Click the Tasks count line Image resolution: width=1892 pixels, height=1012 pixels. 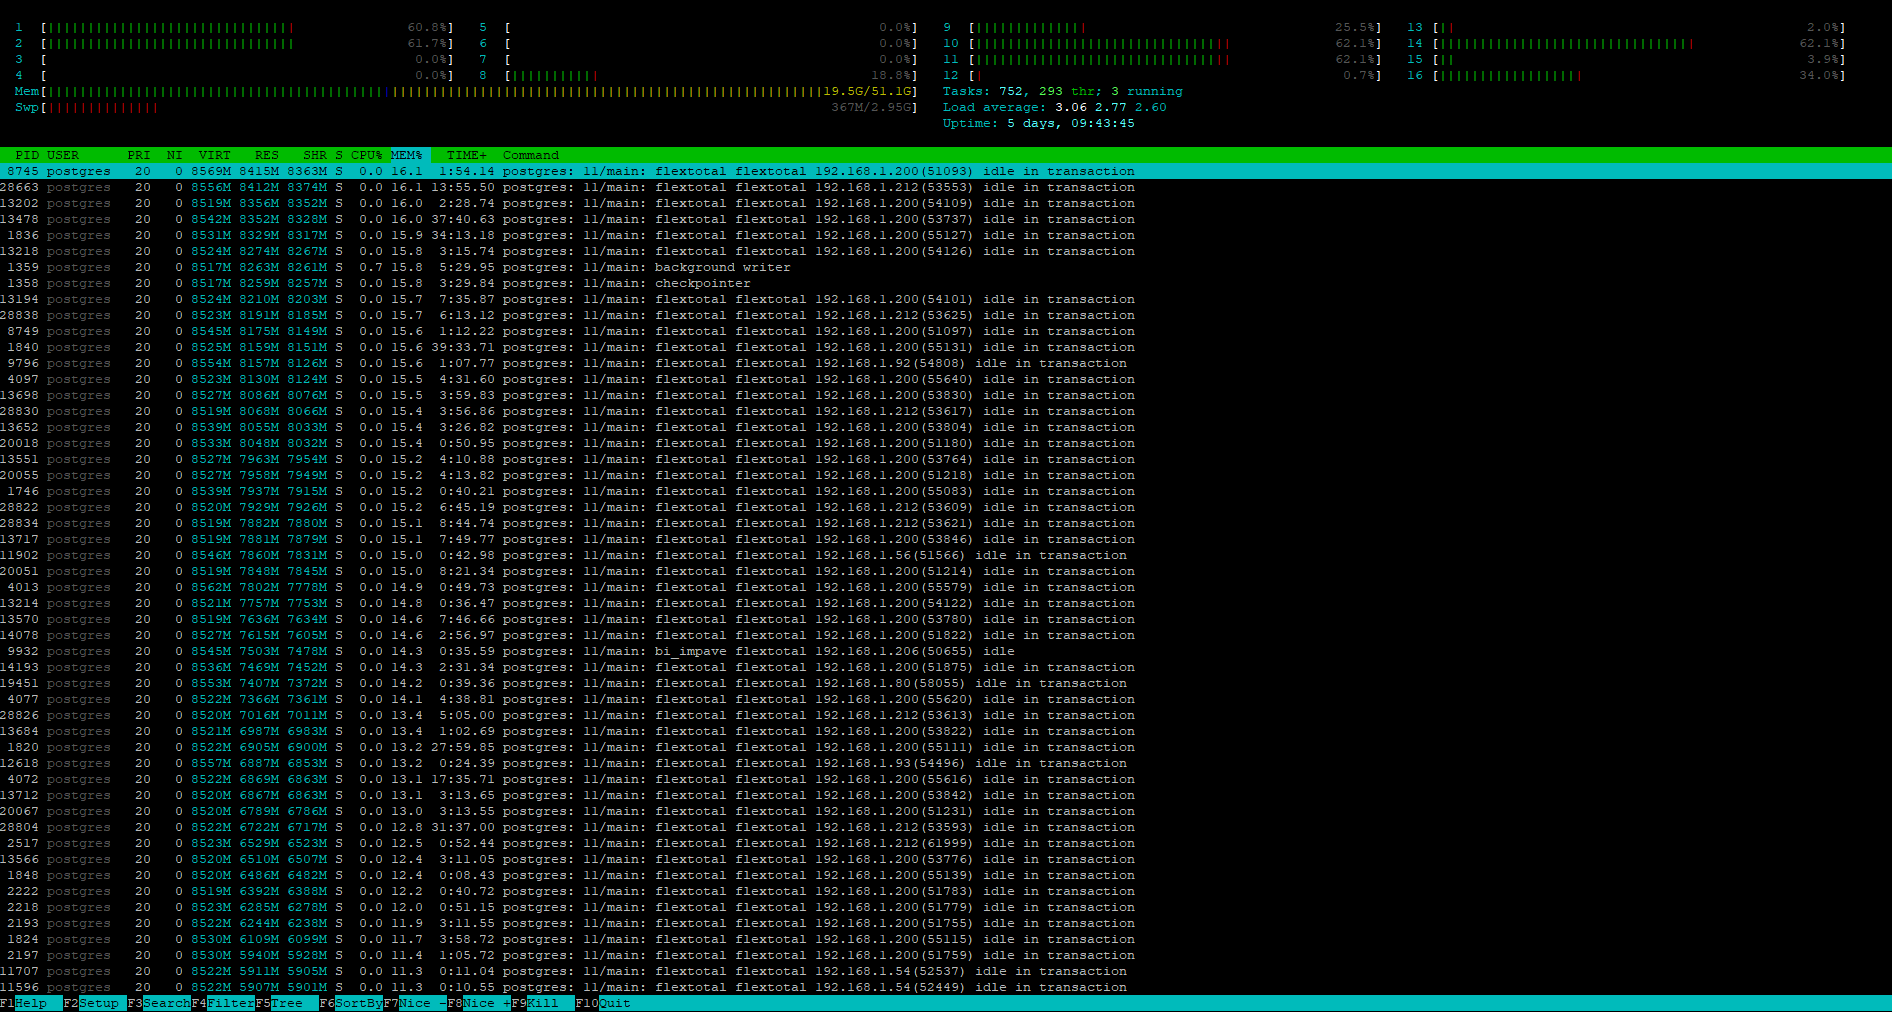pos(1062,91)
